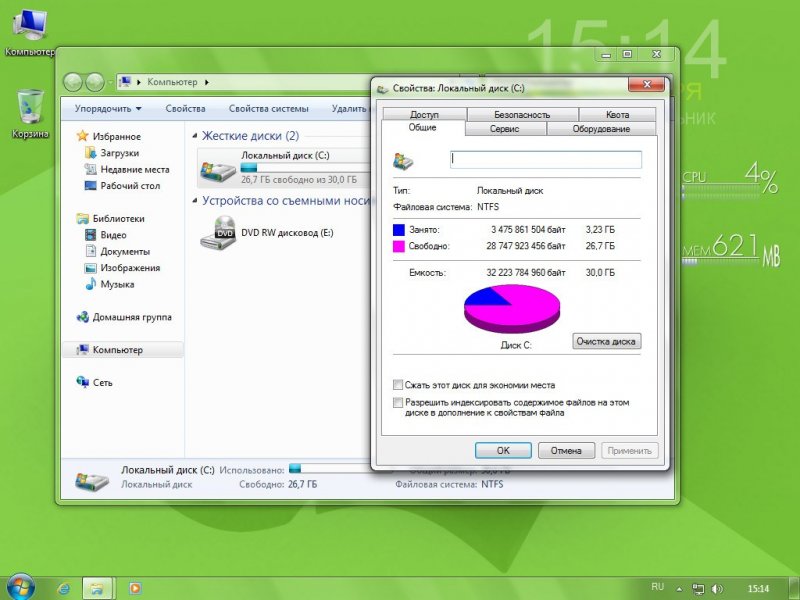Click the Документы library icon
The height and width of the screenshot is (600, 800).
pos(90,251)
